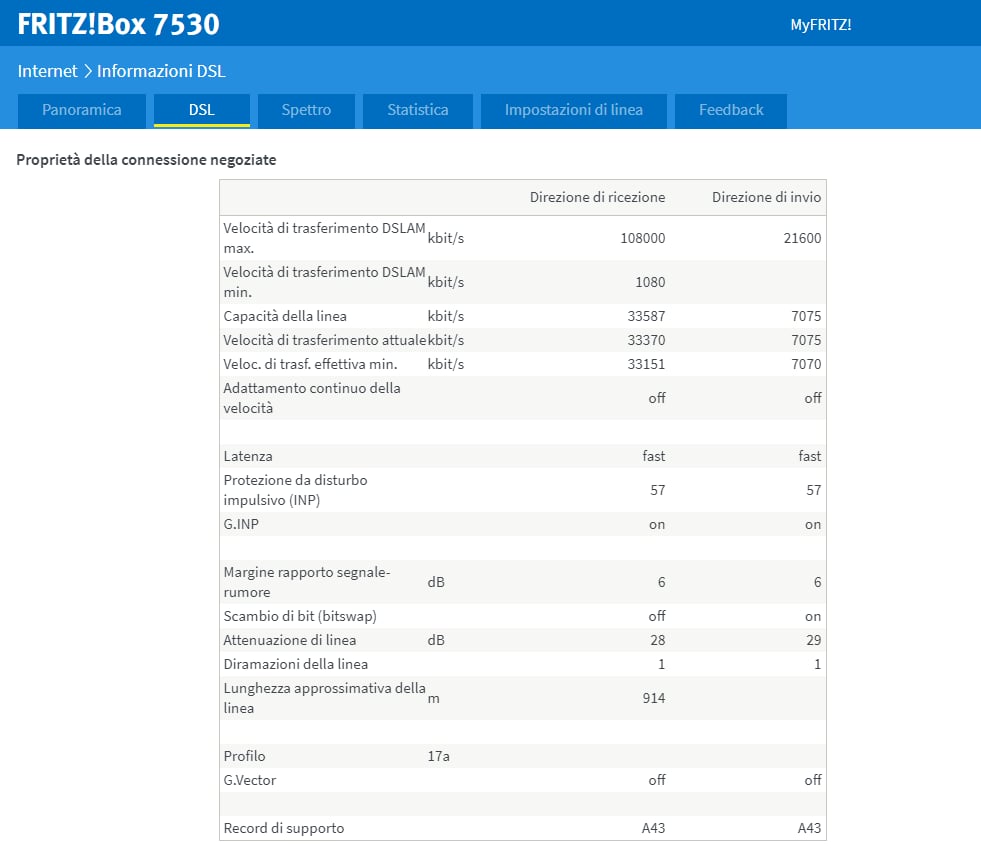Click the Direzione di ricezione column header

[x=597, y=198]
